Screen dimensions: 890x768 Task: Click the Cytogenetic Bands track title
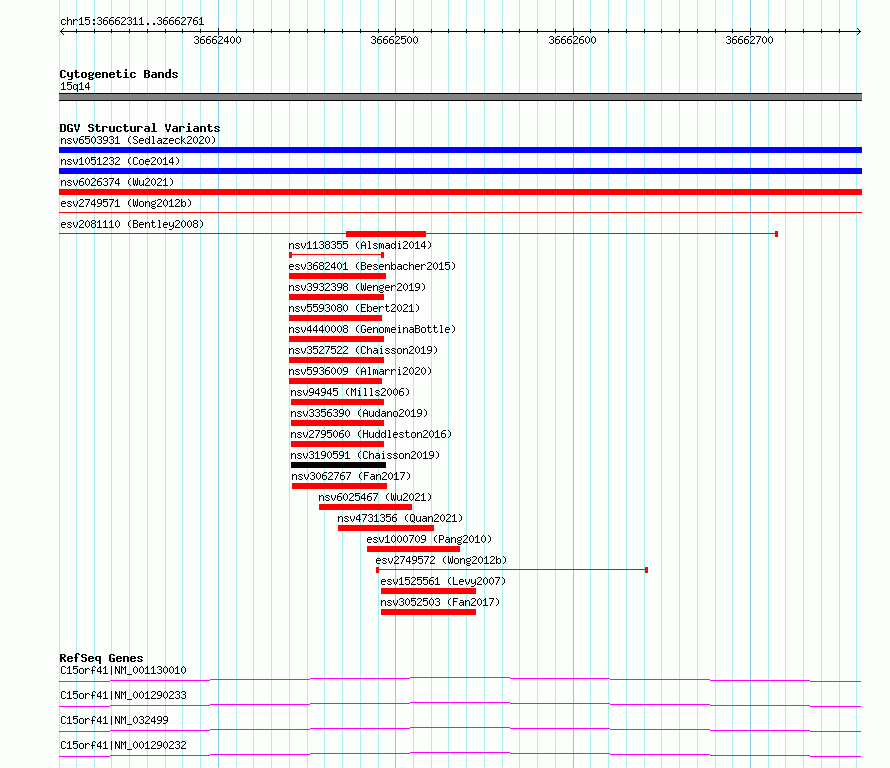click(119, 74)
